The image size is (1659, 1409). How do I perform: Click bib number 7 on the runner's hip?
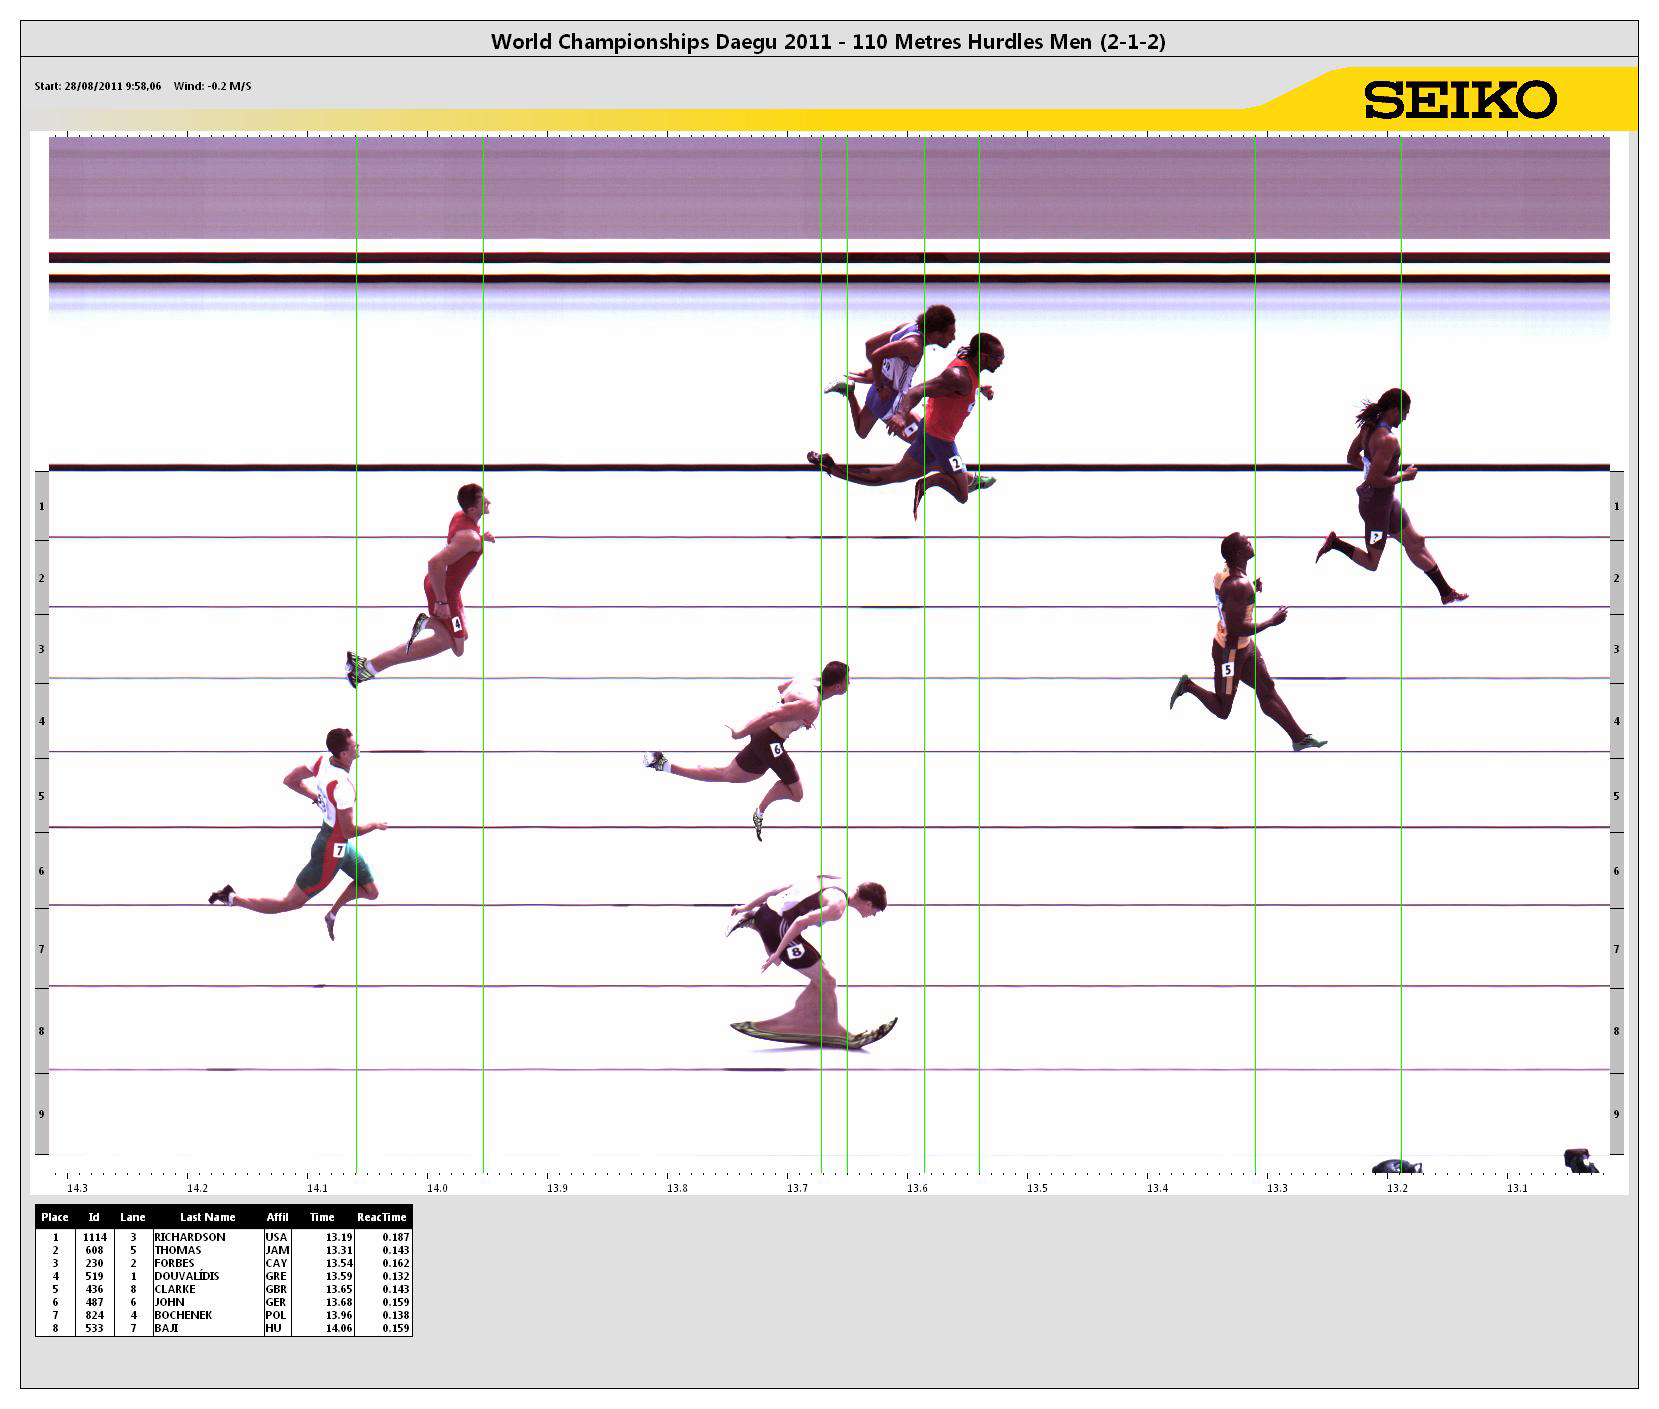339,850
